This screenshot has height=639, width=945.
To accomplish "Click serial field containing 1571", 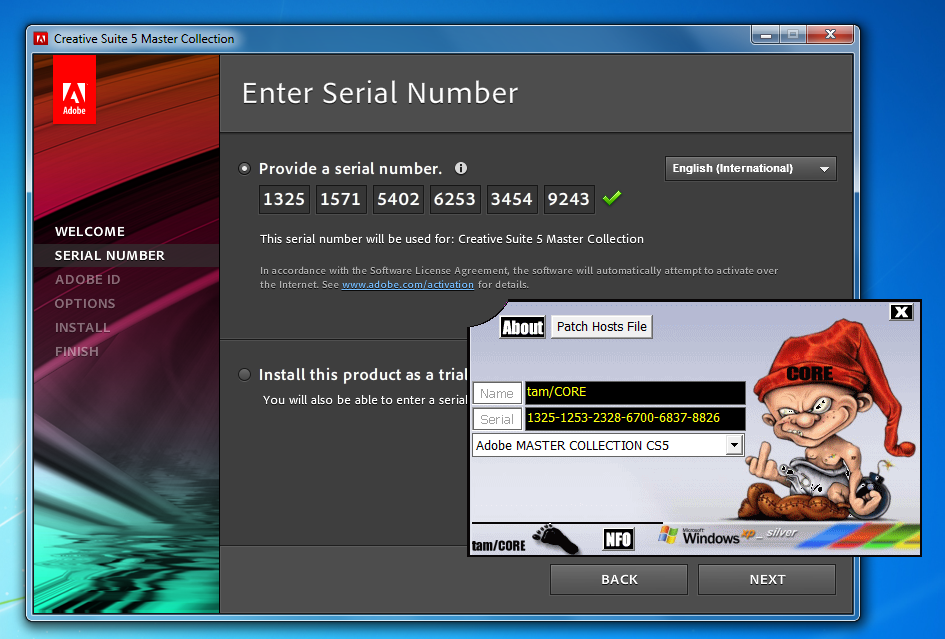I will pyautogui.click(x=341, y=200).
